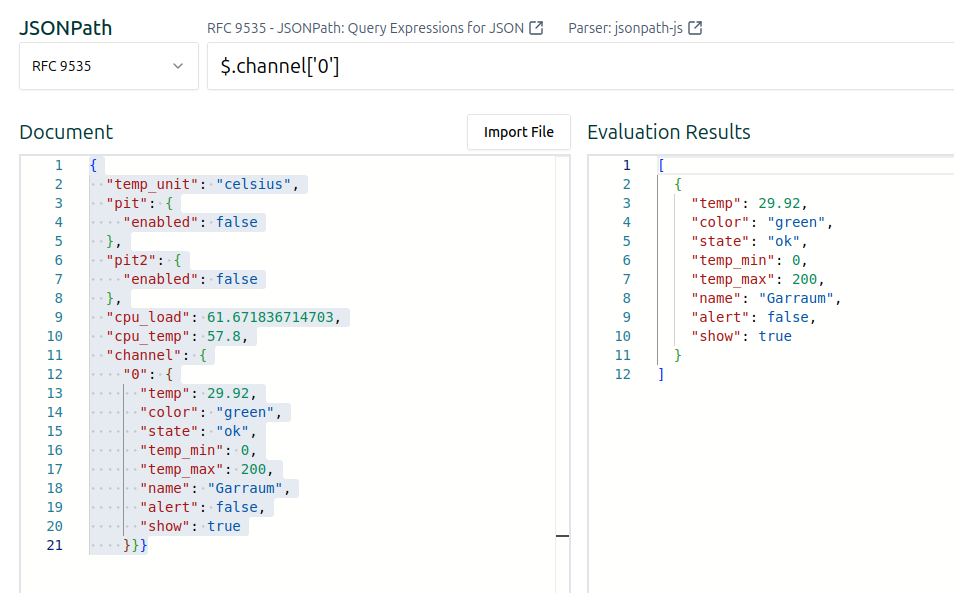Click the scrollbar marker near line 21
Image resolution: width=954 pixels, height=593 pixels.
click(x=563, y=536)
